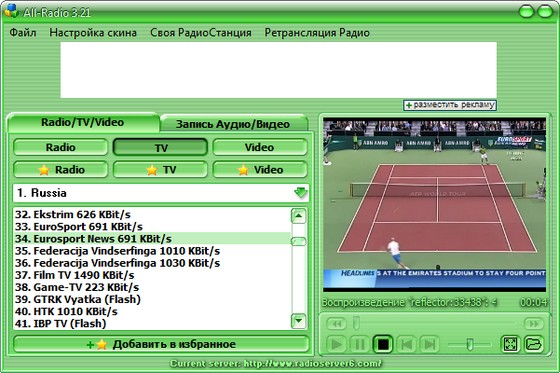Switch to Запись Аудио/Видео tab

233,124
